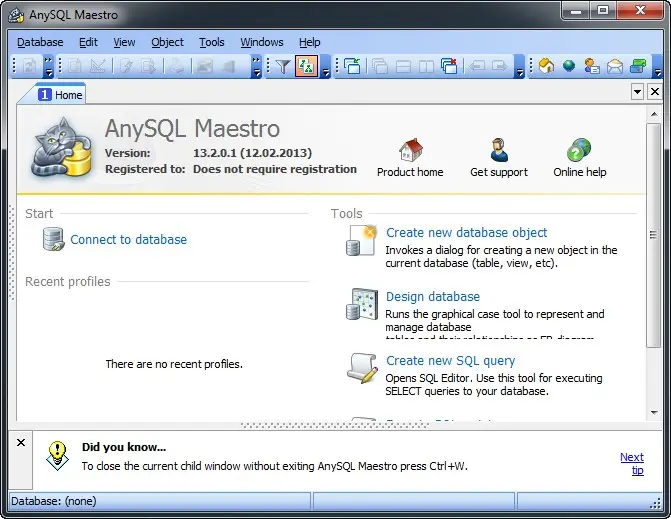Click the Tile horizontally toolbar icon

point(403,67)
